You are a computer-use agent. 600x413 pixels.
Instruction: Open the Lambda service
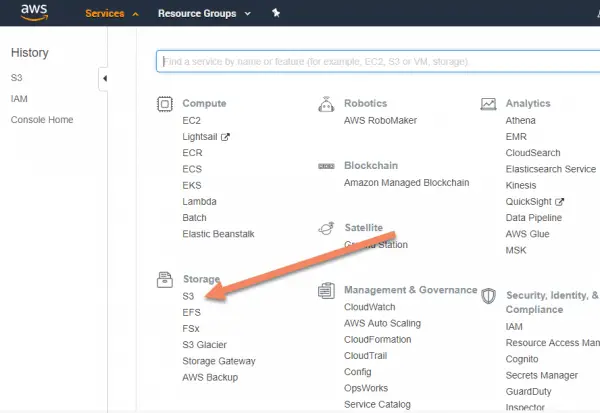(x=199, y=201)
